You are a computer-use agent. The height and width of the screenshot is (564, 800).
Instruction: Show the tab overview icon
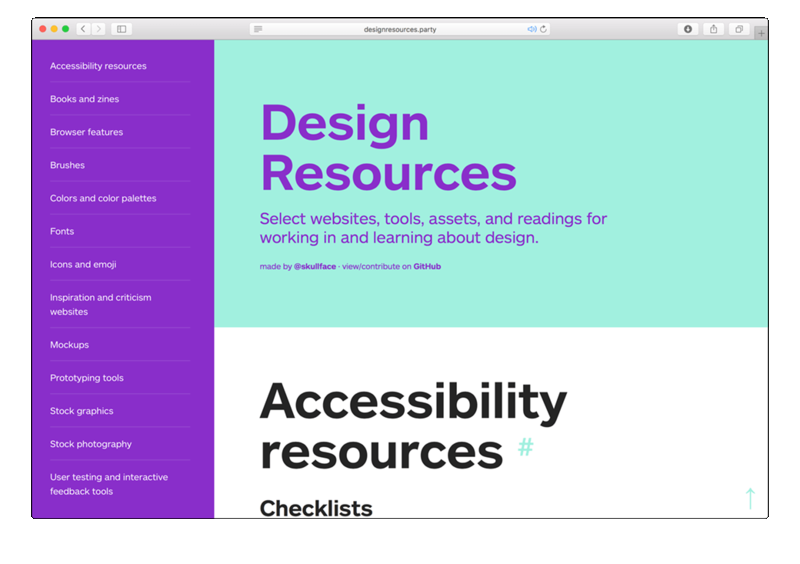(x=739, y=29)
